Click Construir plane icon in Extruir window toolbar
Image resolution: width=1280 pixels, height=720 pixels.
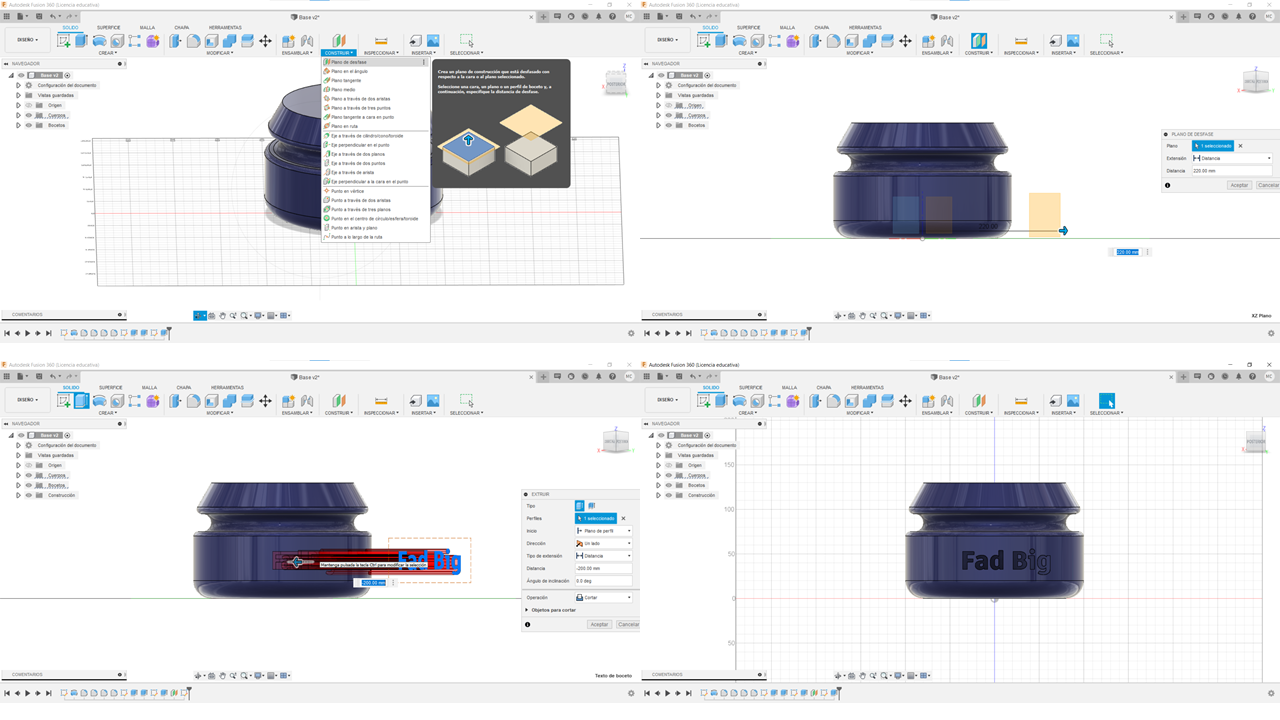pos(339,400)
